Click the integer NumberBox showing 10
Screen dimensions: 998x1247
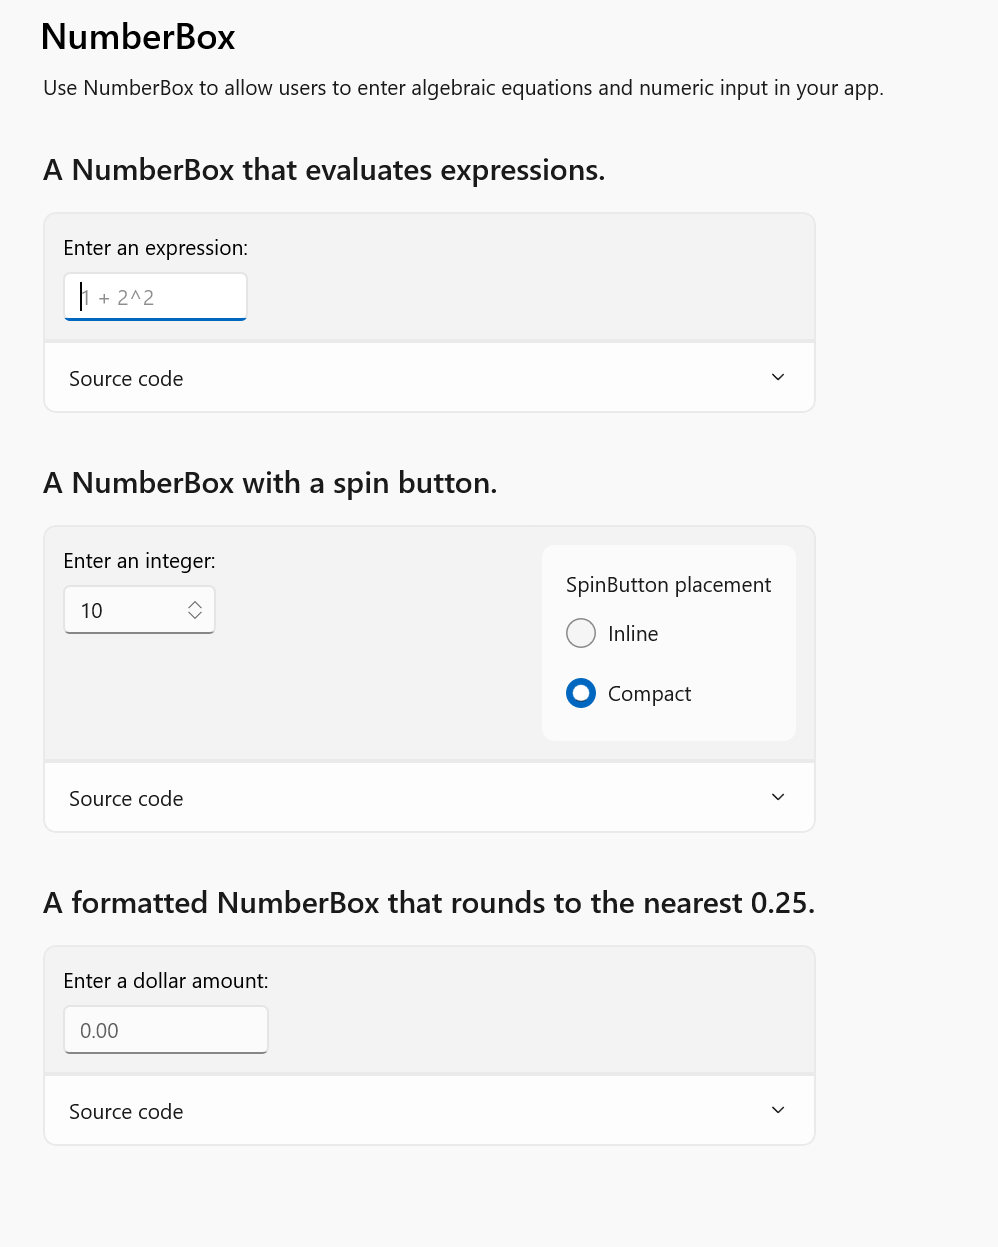pyautogui.click(x=120, y=609)
